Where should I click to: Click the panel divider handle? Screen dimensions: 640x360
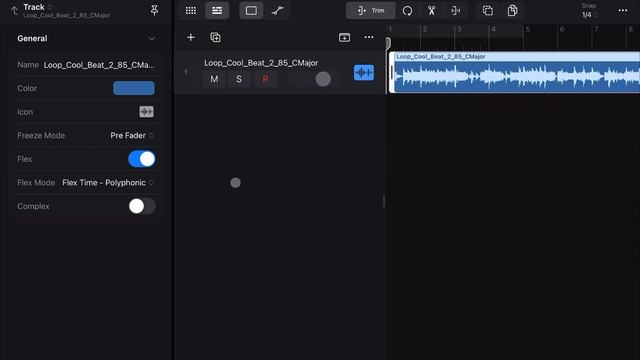[384, 201]
